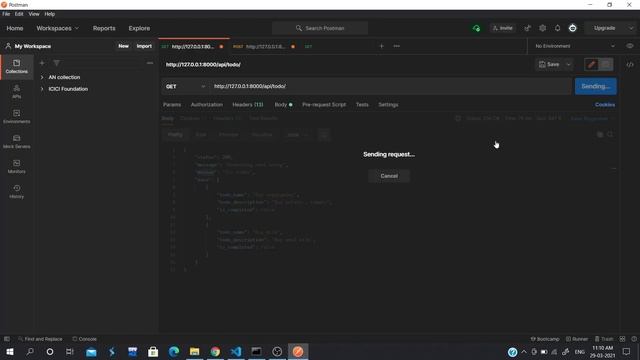Screen dimensions: 640x360
Task: Cancel the sending request
Action: 389,176
